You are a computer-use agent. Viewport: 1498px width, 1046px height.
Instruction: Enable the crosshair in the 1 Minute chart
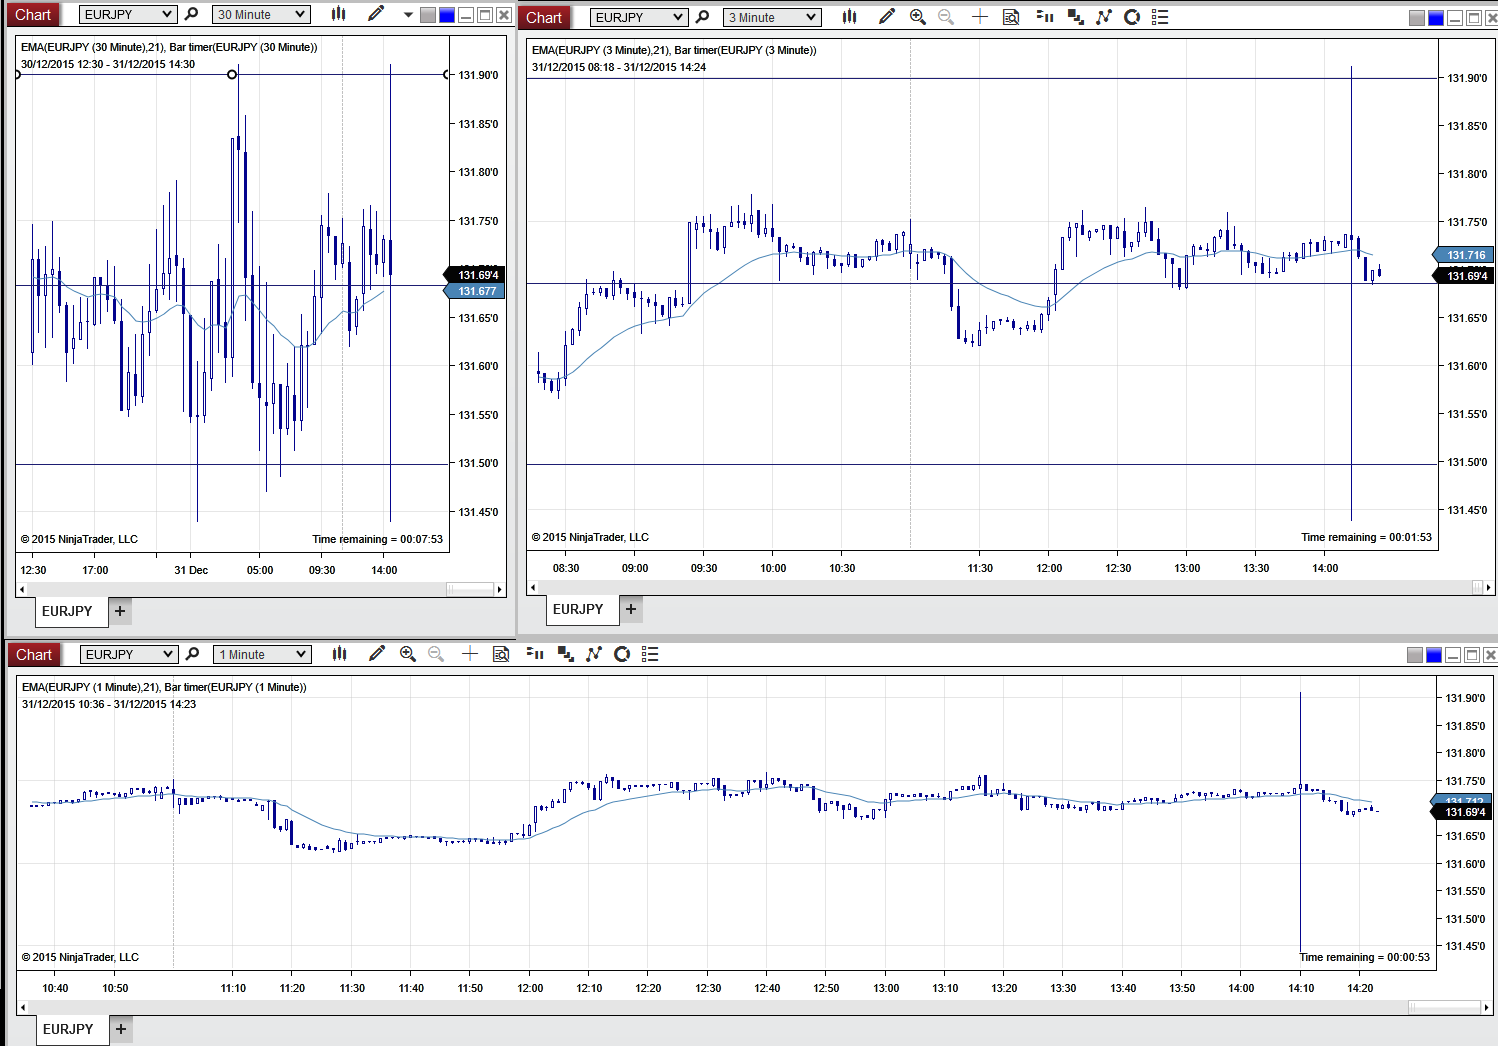470,654
